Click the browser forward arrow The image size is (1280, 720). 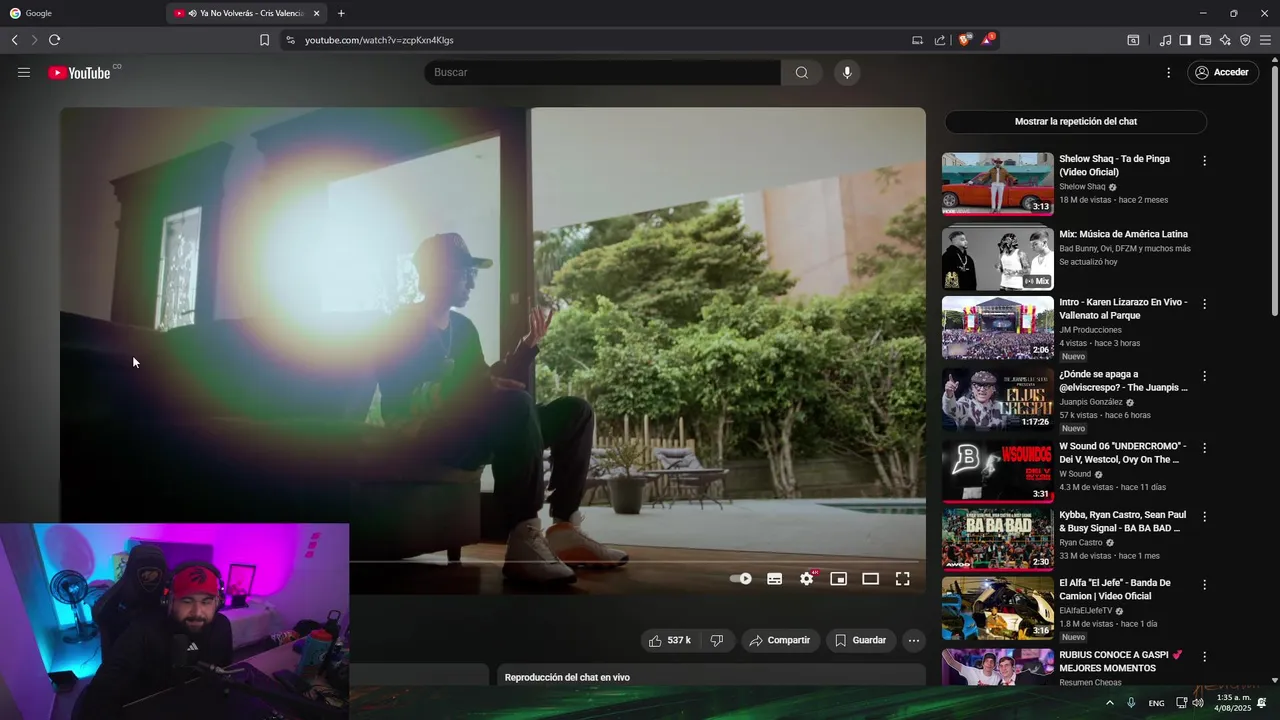pyautogui.click(x=33, y=40)
